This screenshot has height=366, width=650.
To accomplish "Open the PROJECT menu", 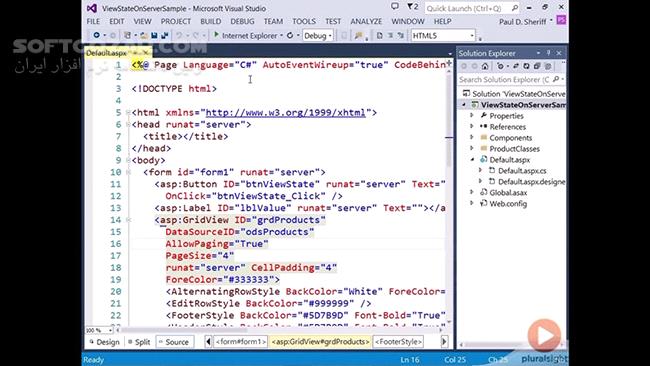I will 176,21.
